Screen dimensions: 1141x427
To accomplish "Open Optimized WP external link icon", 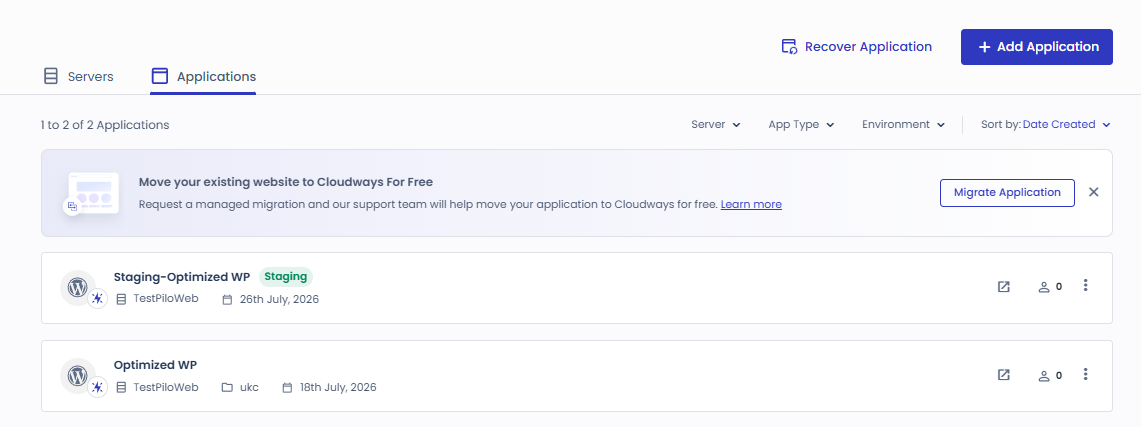I will (x=1003, y=375).
